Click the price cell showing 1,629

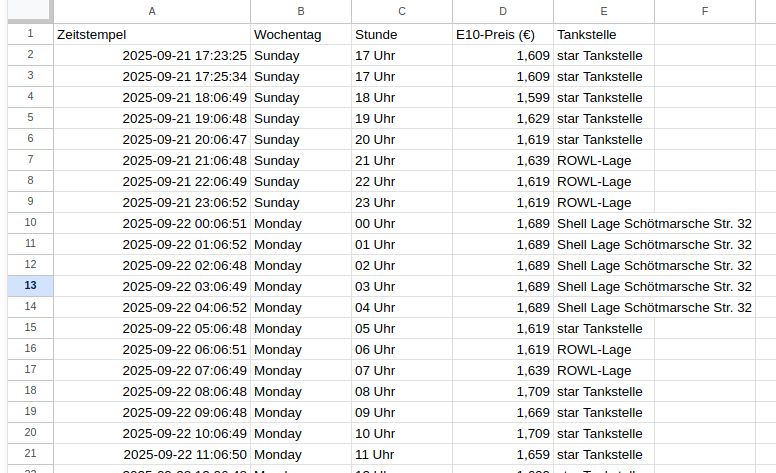(x=503, y=118)
